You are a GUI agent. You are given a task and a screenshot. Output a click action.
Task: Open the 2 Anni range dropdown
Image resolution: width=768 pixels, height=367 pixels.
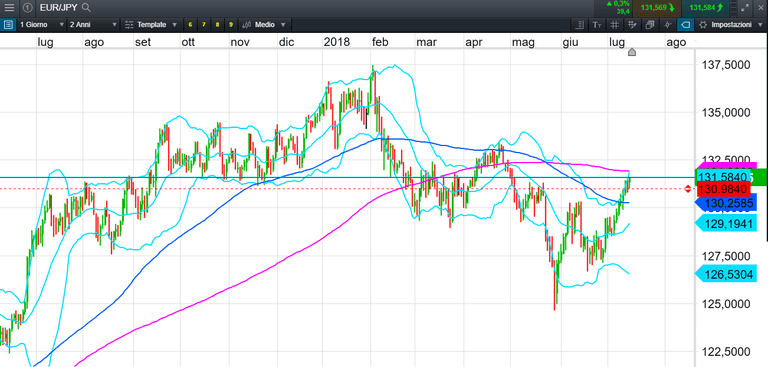[x=94, y=24]
